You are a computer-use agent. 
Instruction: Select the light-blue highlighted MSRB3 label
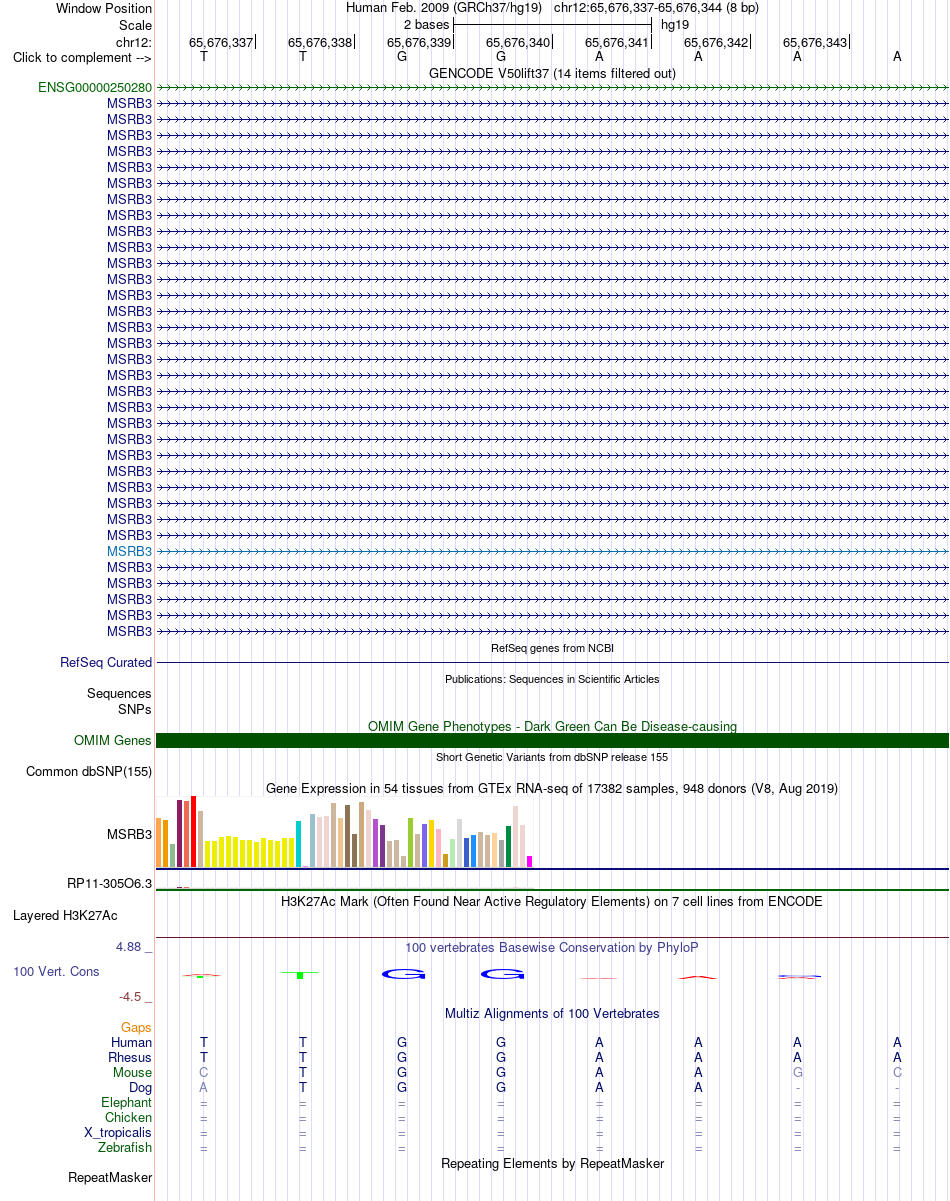click(x=130, y=551)
